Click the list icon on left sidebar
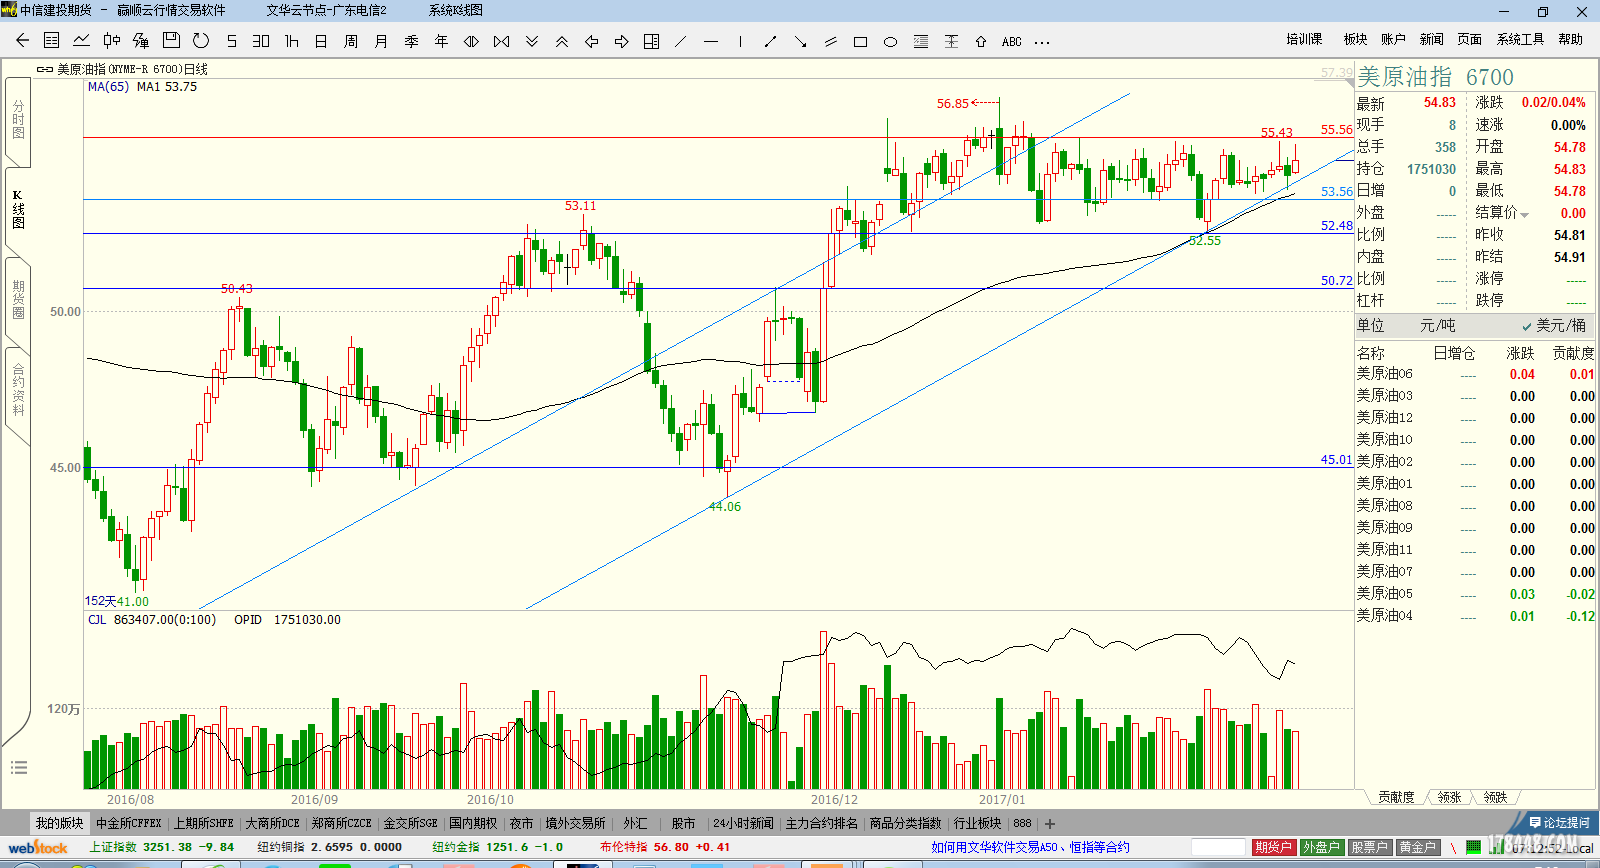This screenshot has width=1600, height=868. [18, 768]
